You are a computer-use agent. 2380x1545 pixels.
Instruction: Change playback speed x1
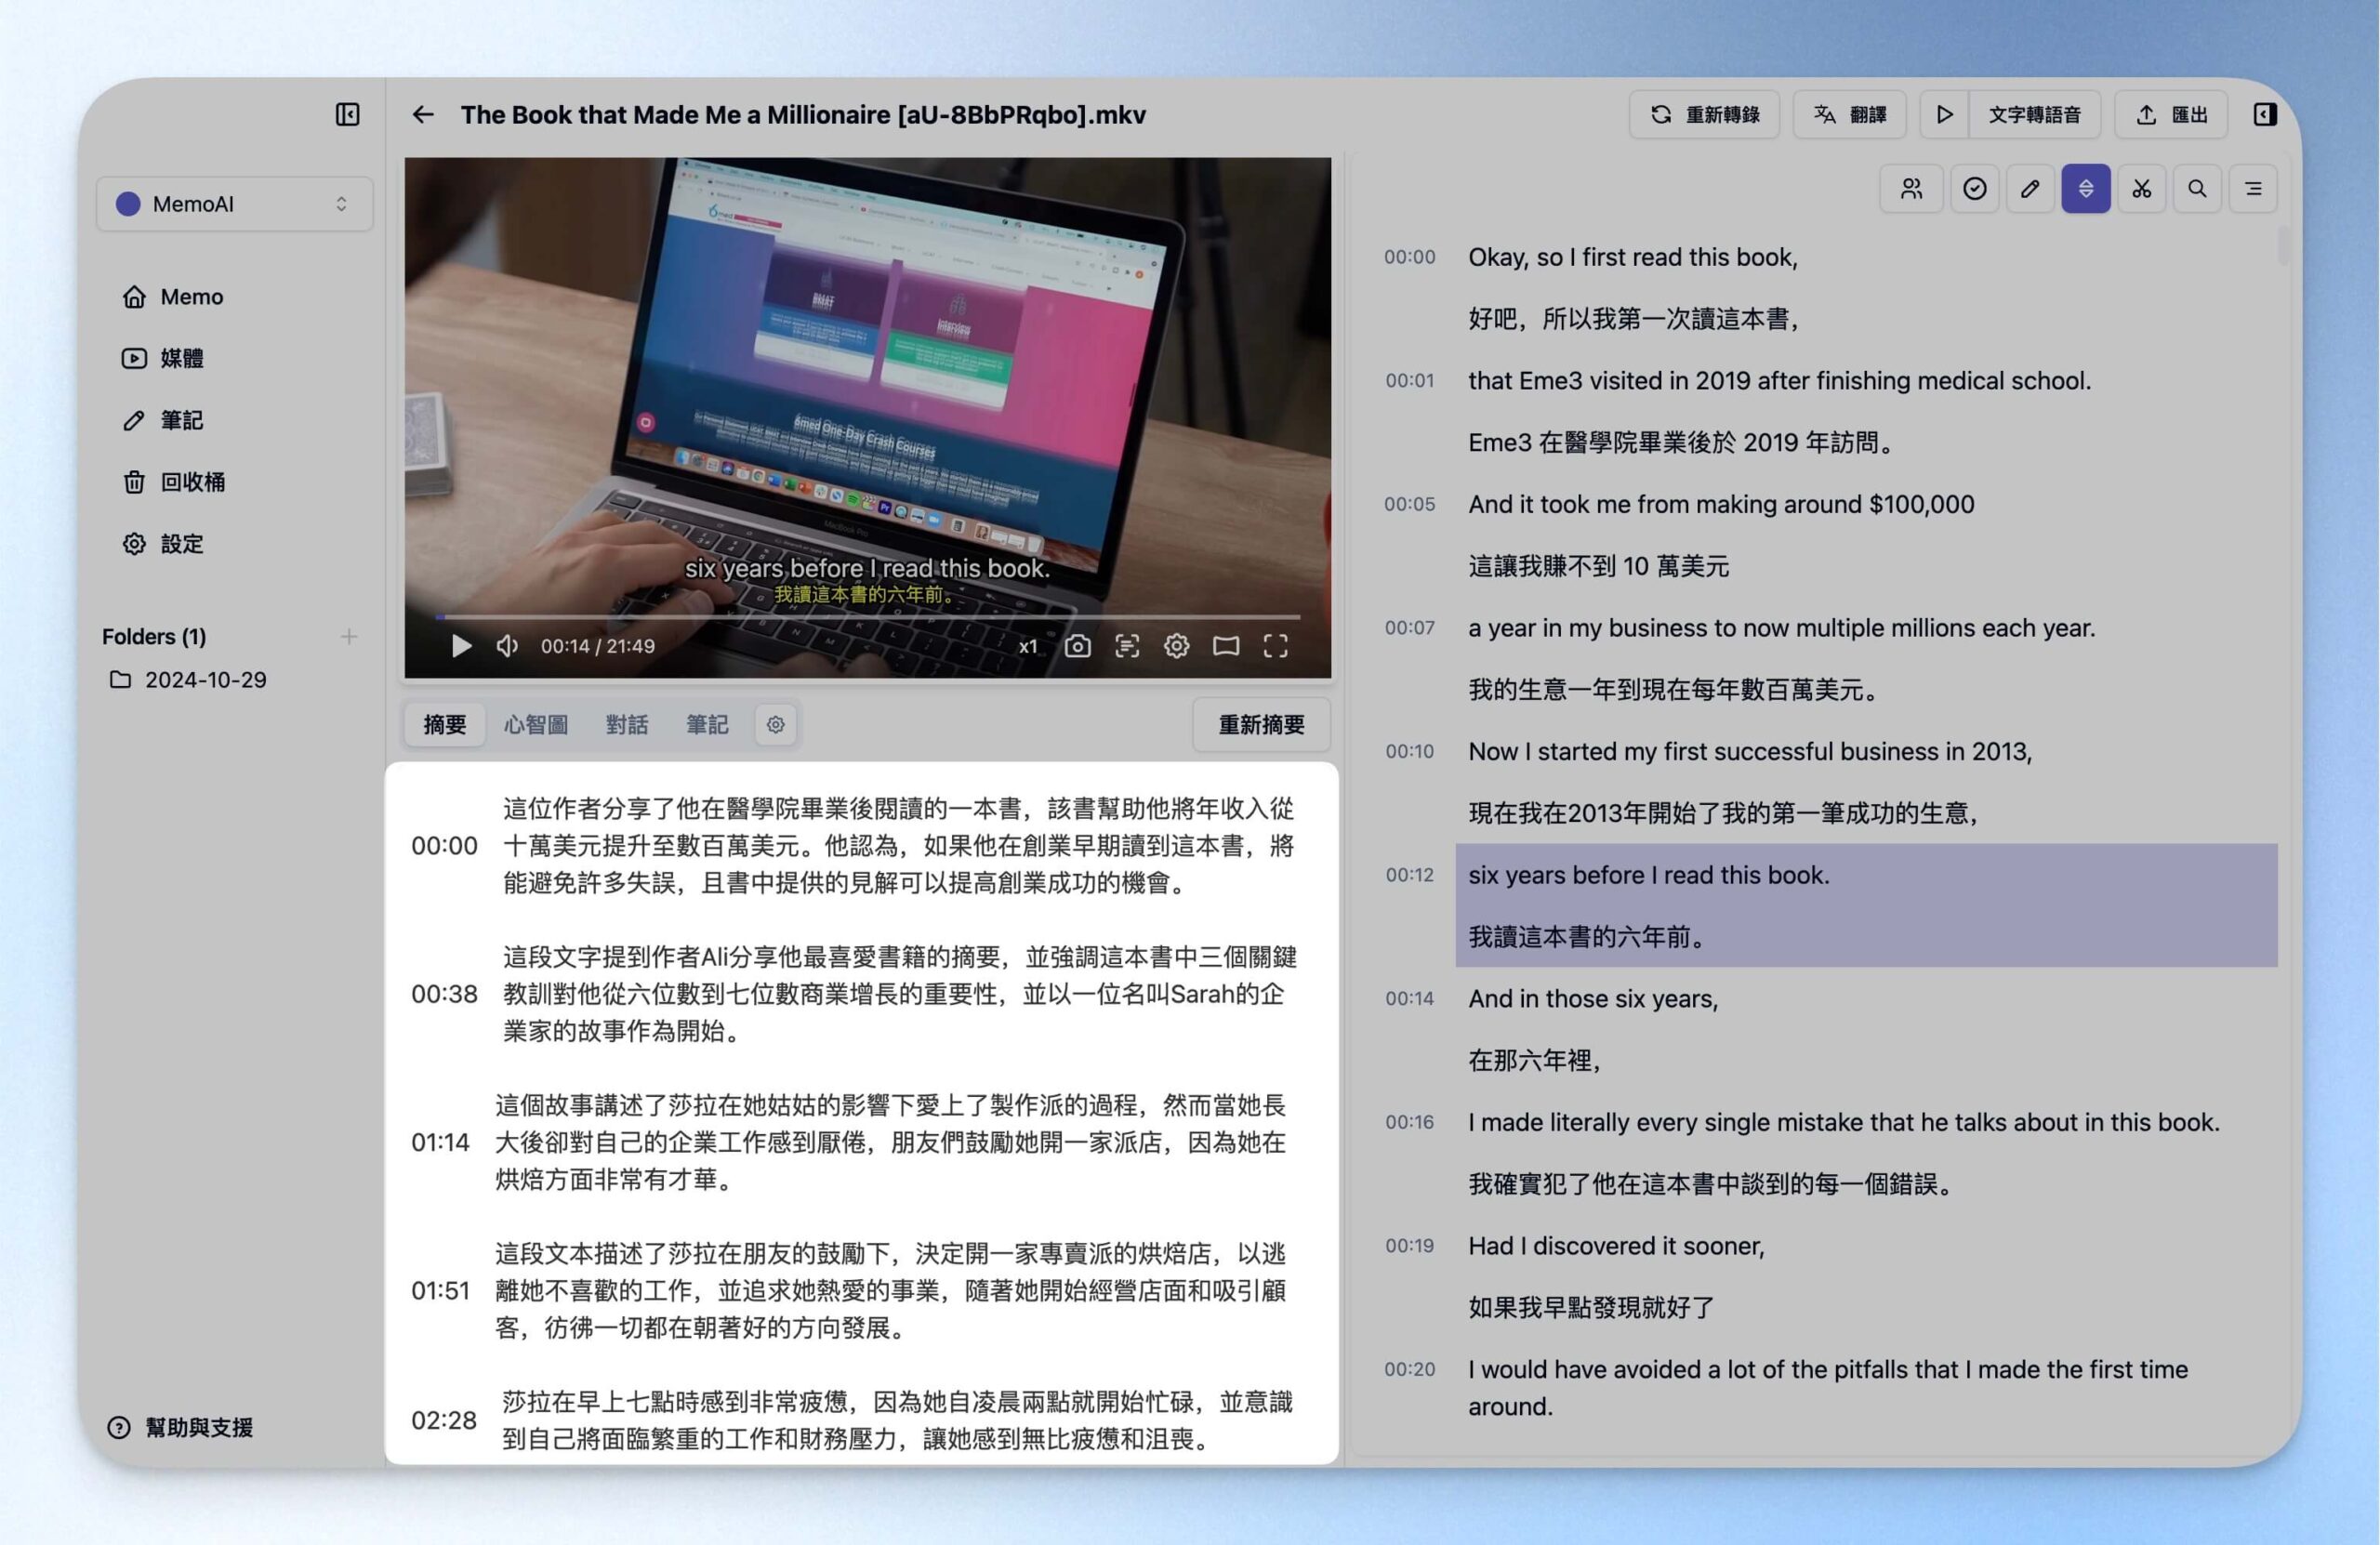1027,646
